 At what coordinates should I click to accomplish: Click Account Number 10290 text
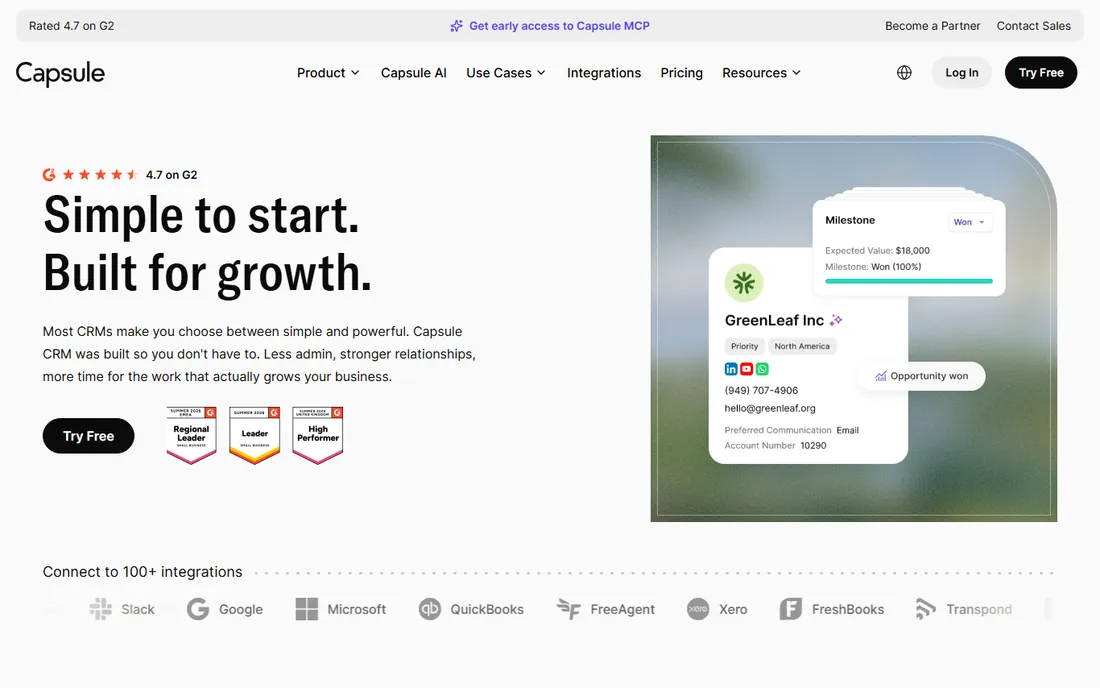[775, 445]
